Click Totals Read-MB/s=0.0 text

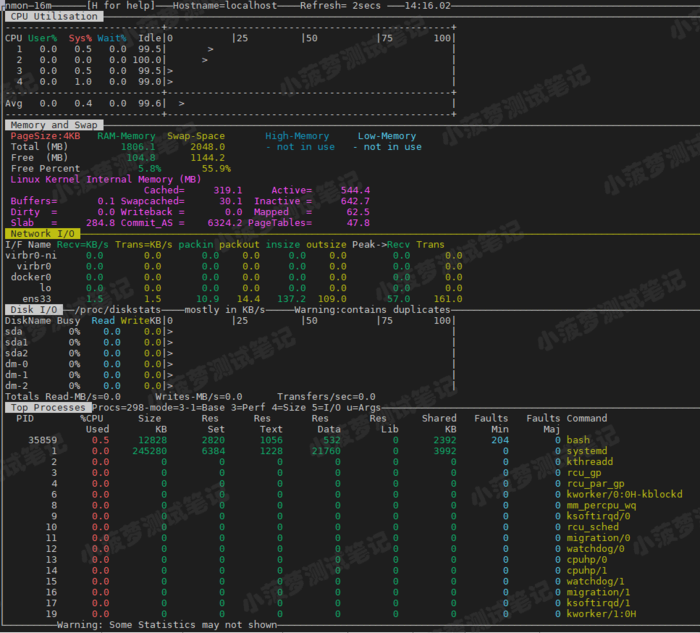pos(62,396)
